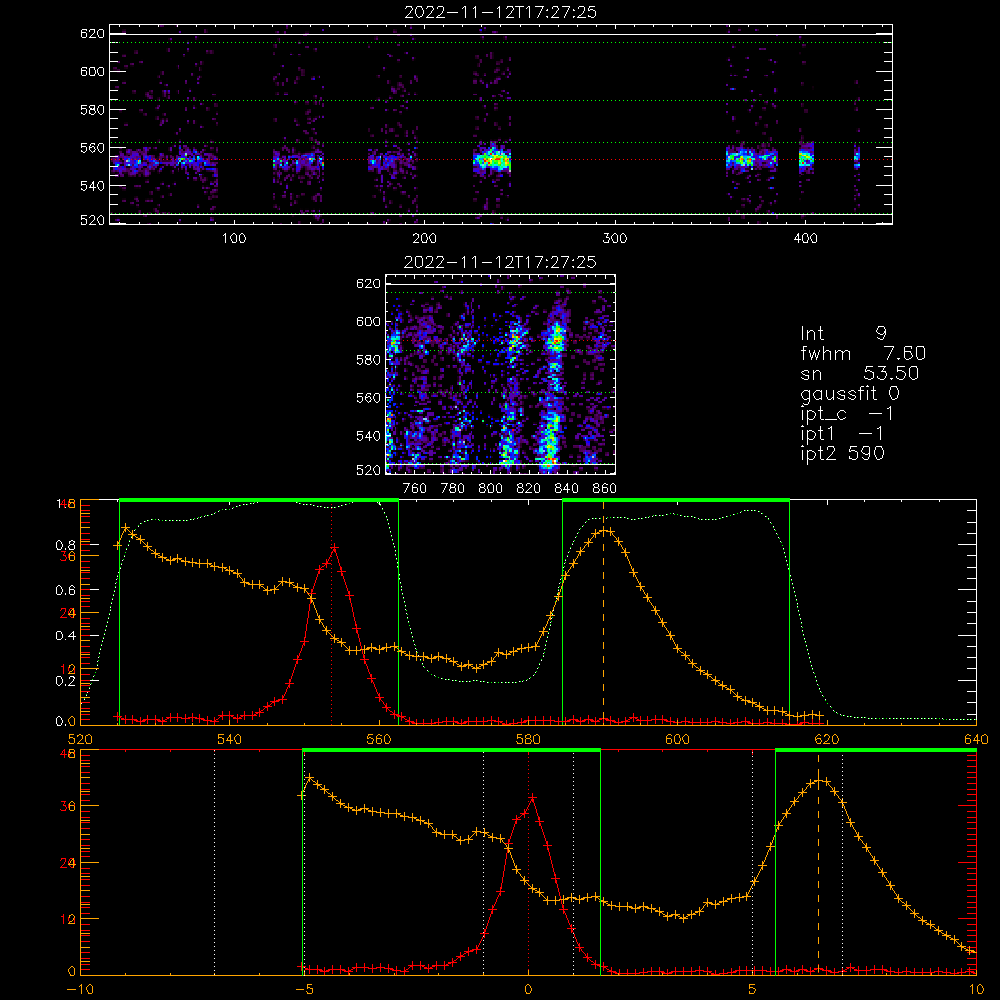Select the 'Int 9' readout
The width and height of the screenshot is (1000, 1000).
[x=843, y=333]
